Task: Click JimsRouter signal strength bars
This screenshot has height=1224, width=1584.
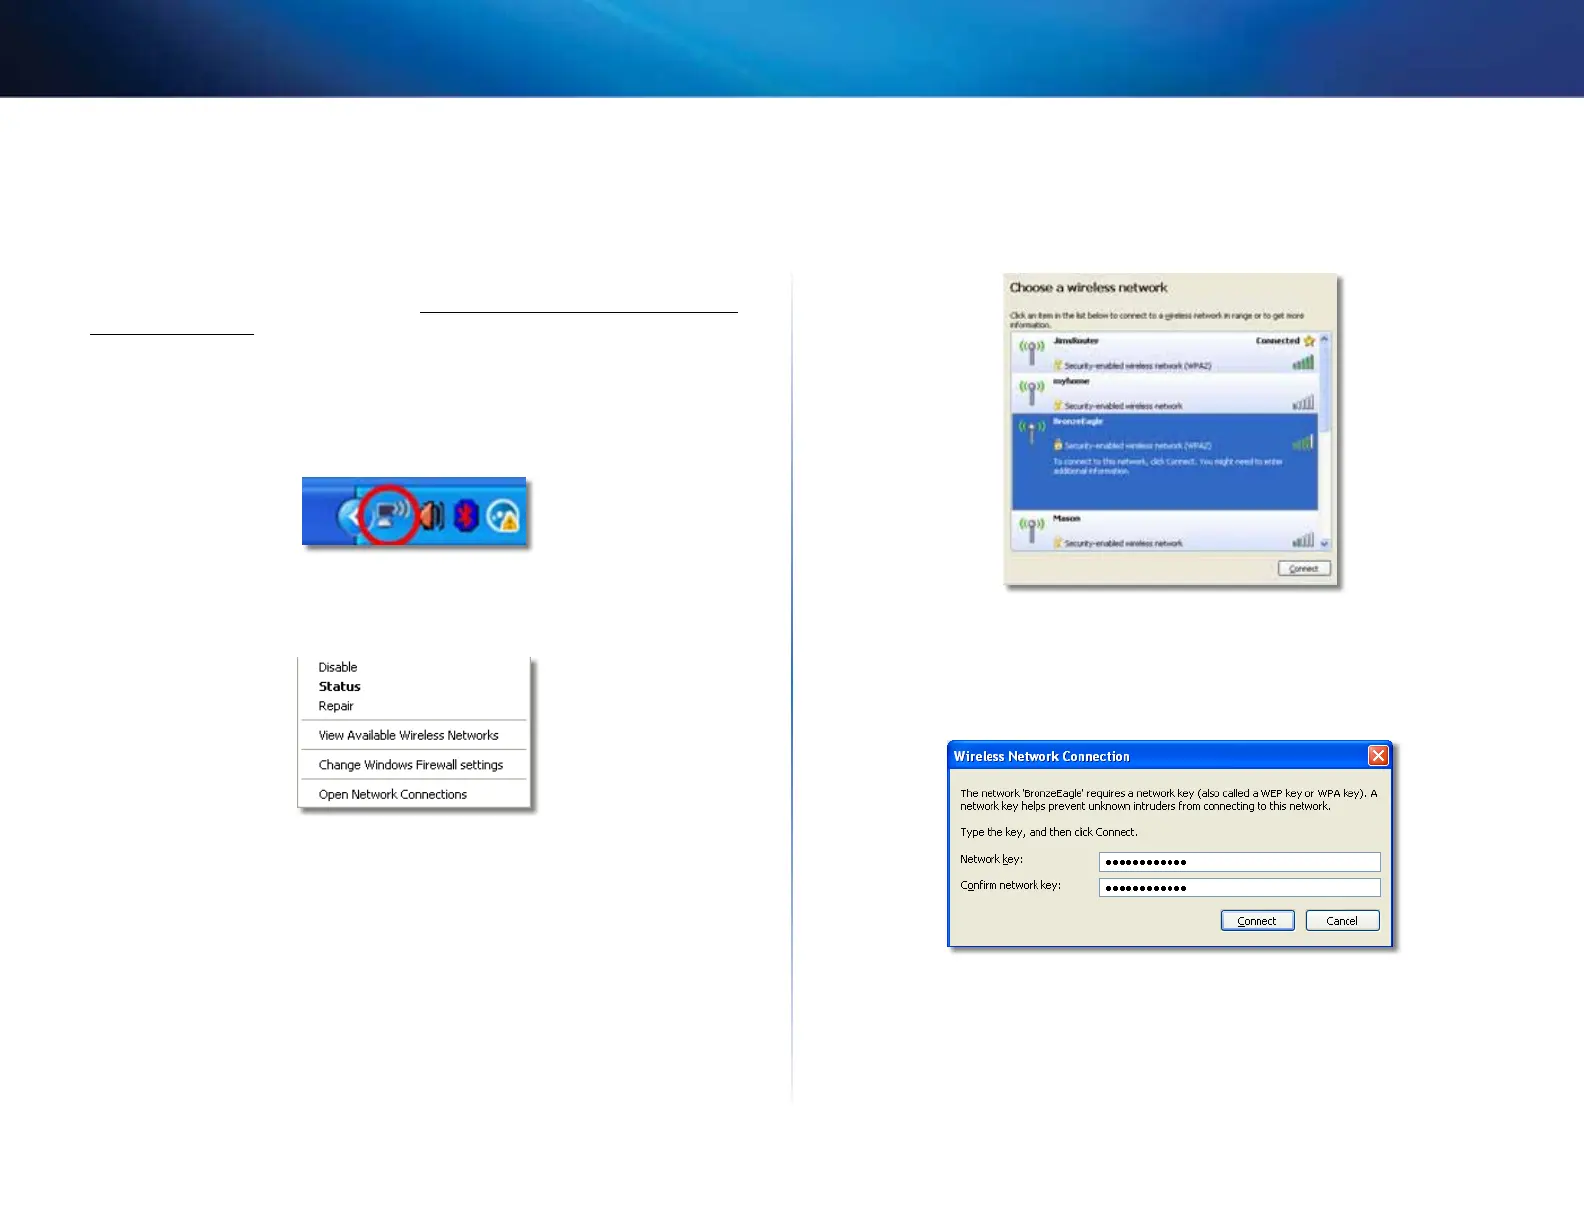Action: [1303, 363]
